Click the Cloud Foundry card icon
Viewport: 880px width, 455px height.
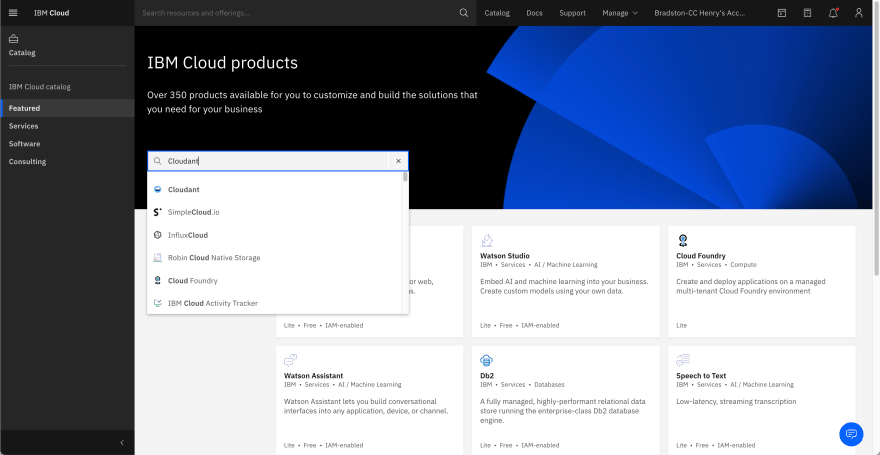(682, 241)
